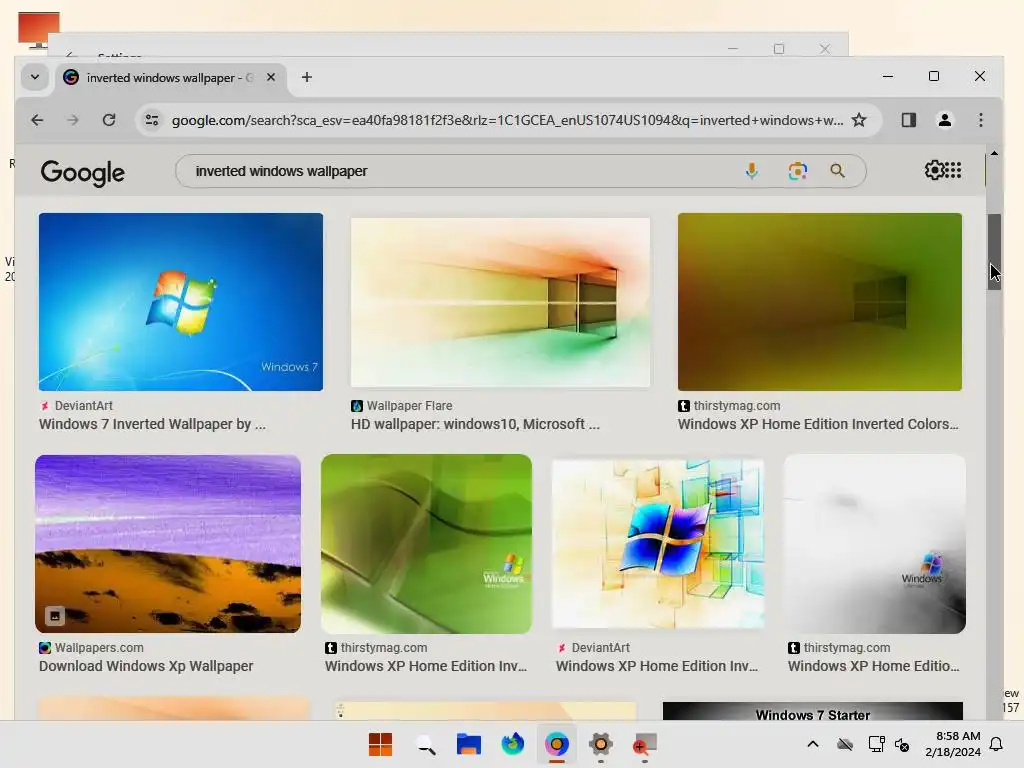This screenshot has width=1024, height=768.
Task: Click the scrollbar up arrow
Action: [x=994, y=153]
